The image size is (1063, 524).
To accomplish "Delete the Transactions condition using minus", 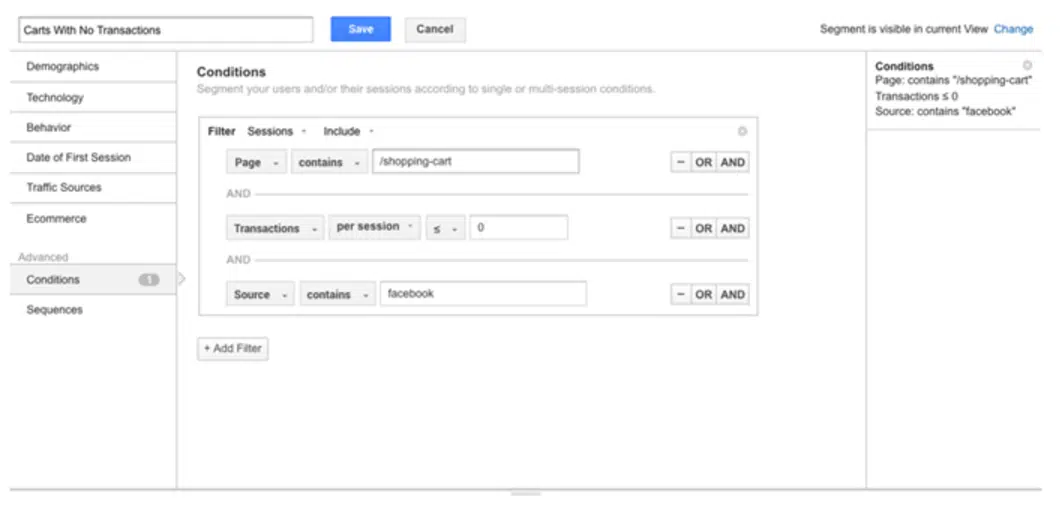I will click(x=680, y=228).
